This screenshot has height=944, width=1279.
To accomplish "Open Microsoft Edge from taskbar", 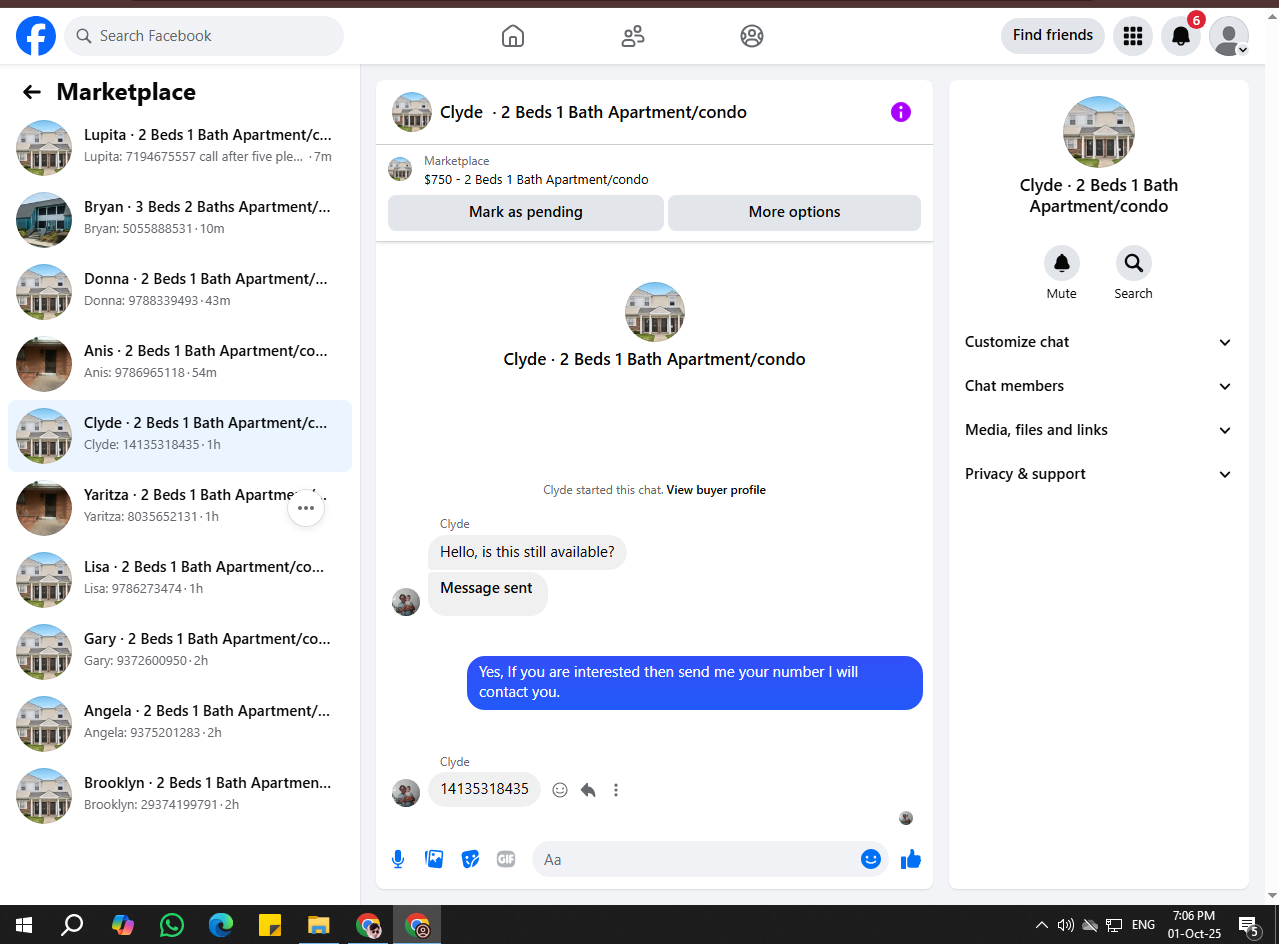I will click(221, 925).
